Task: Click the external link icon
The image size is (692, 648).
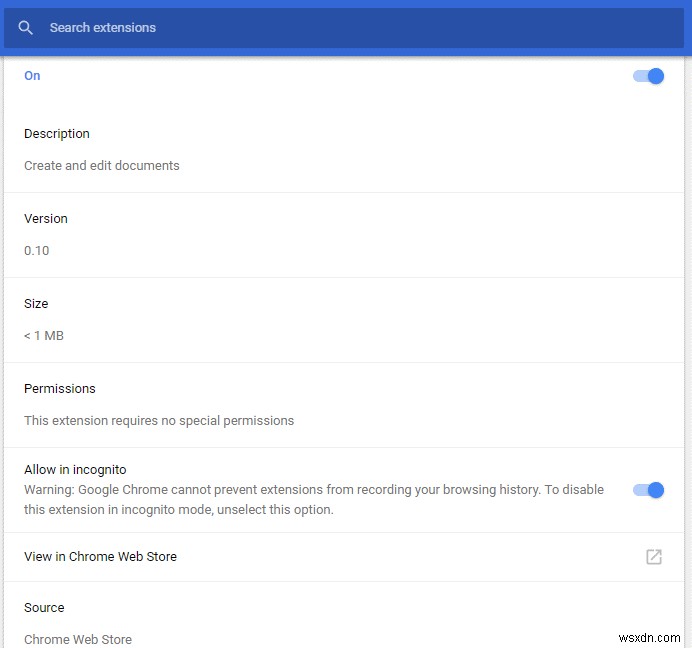Action: (x=654, y=557)
